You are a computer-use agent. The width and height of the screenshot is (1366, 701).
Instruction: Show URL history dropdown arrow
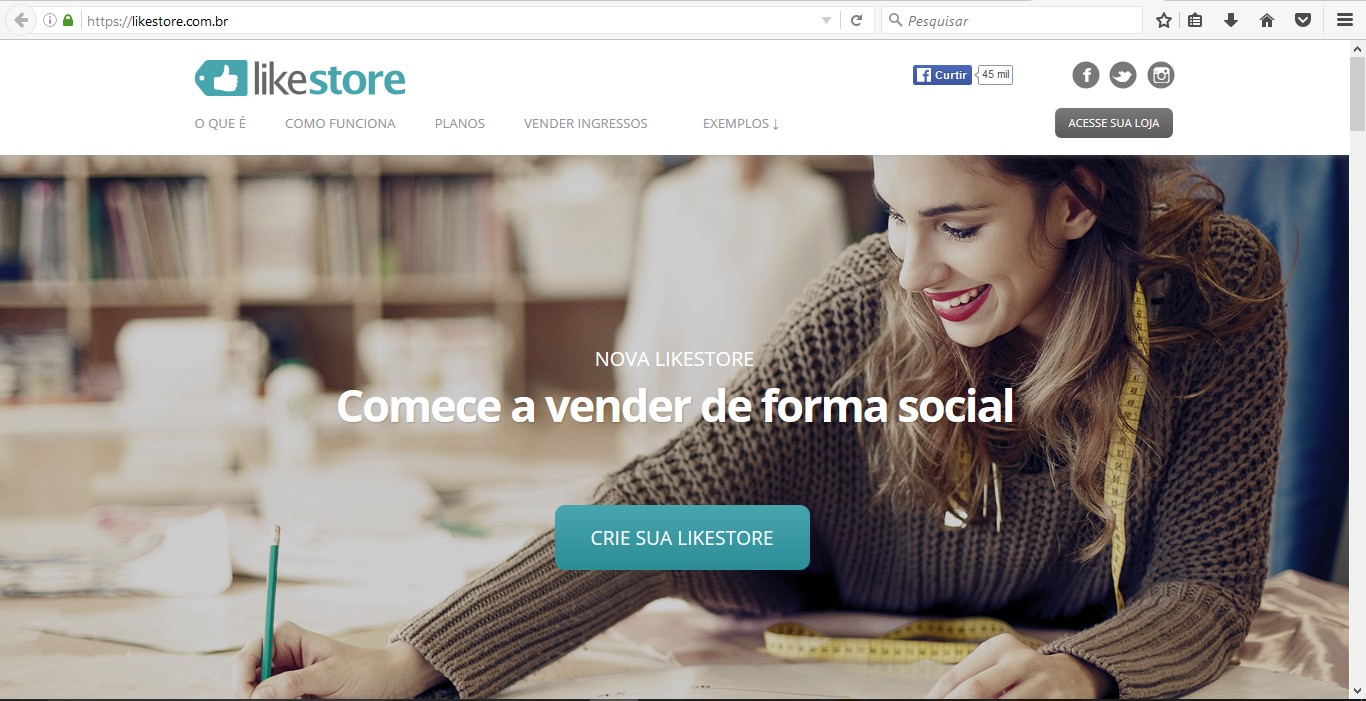pos(826,20)
